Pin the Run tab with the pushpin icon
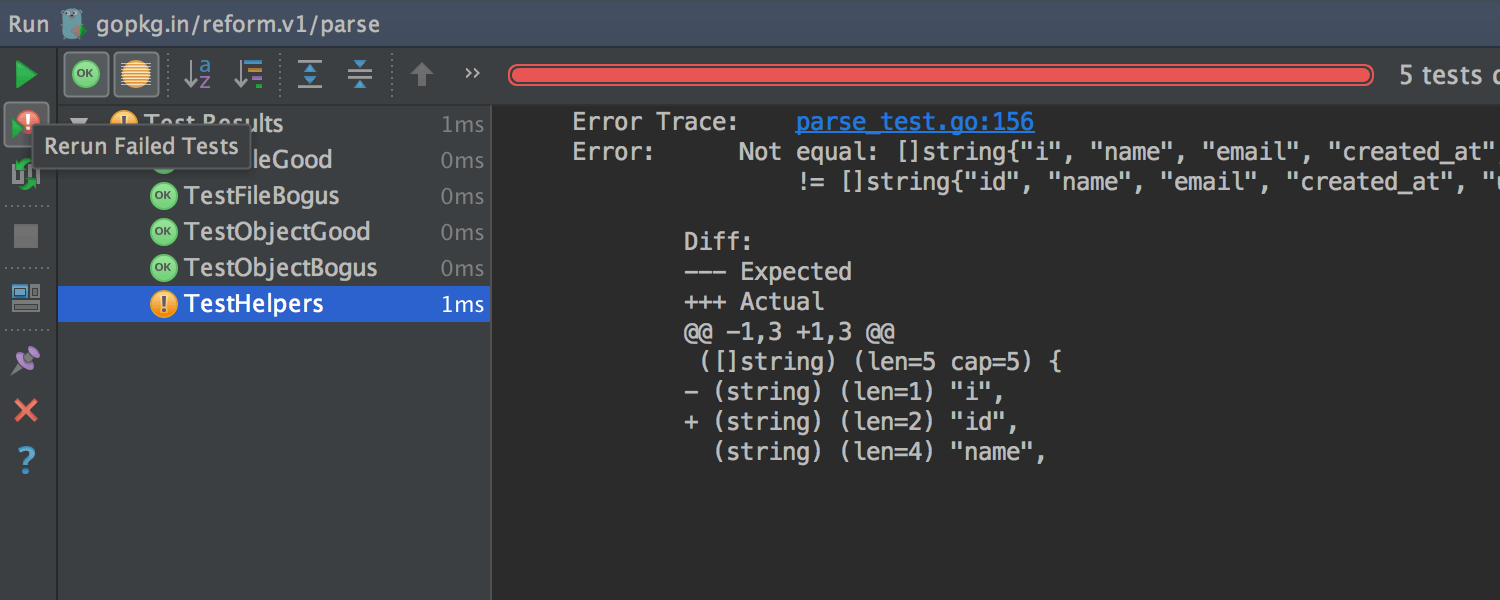 coord(26,360)
